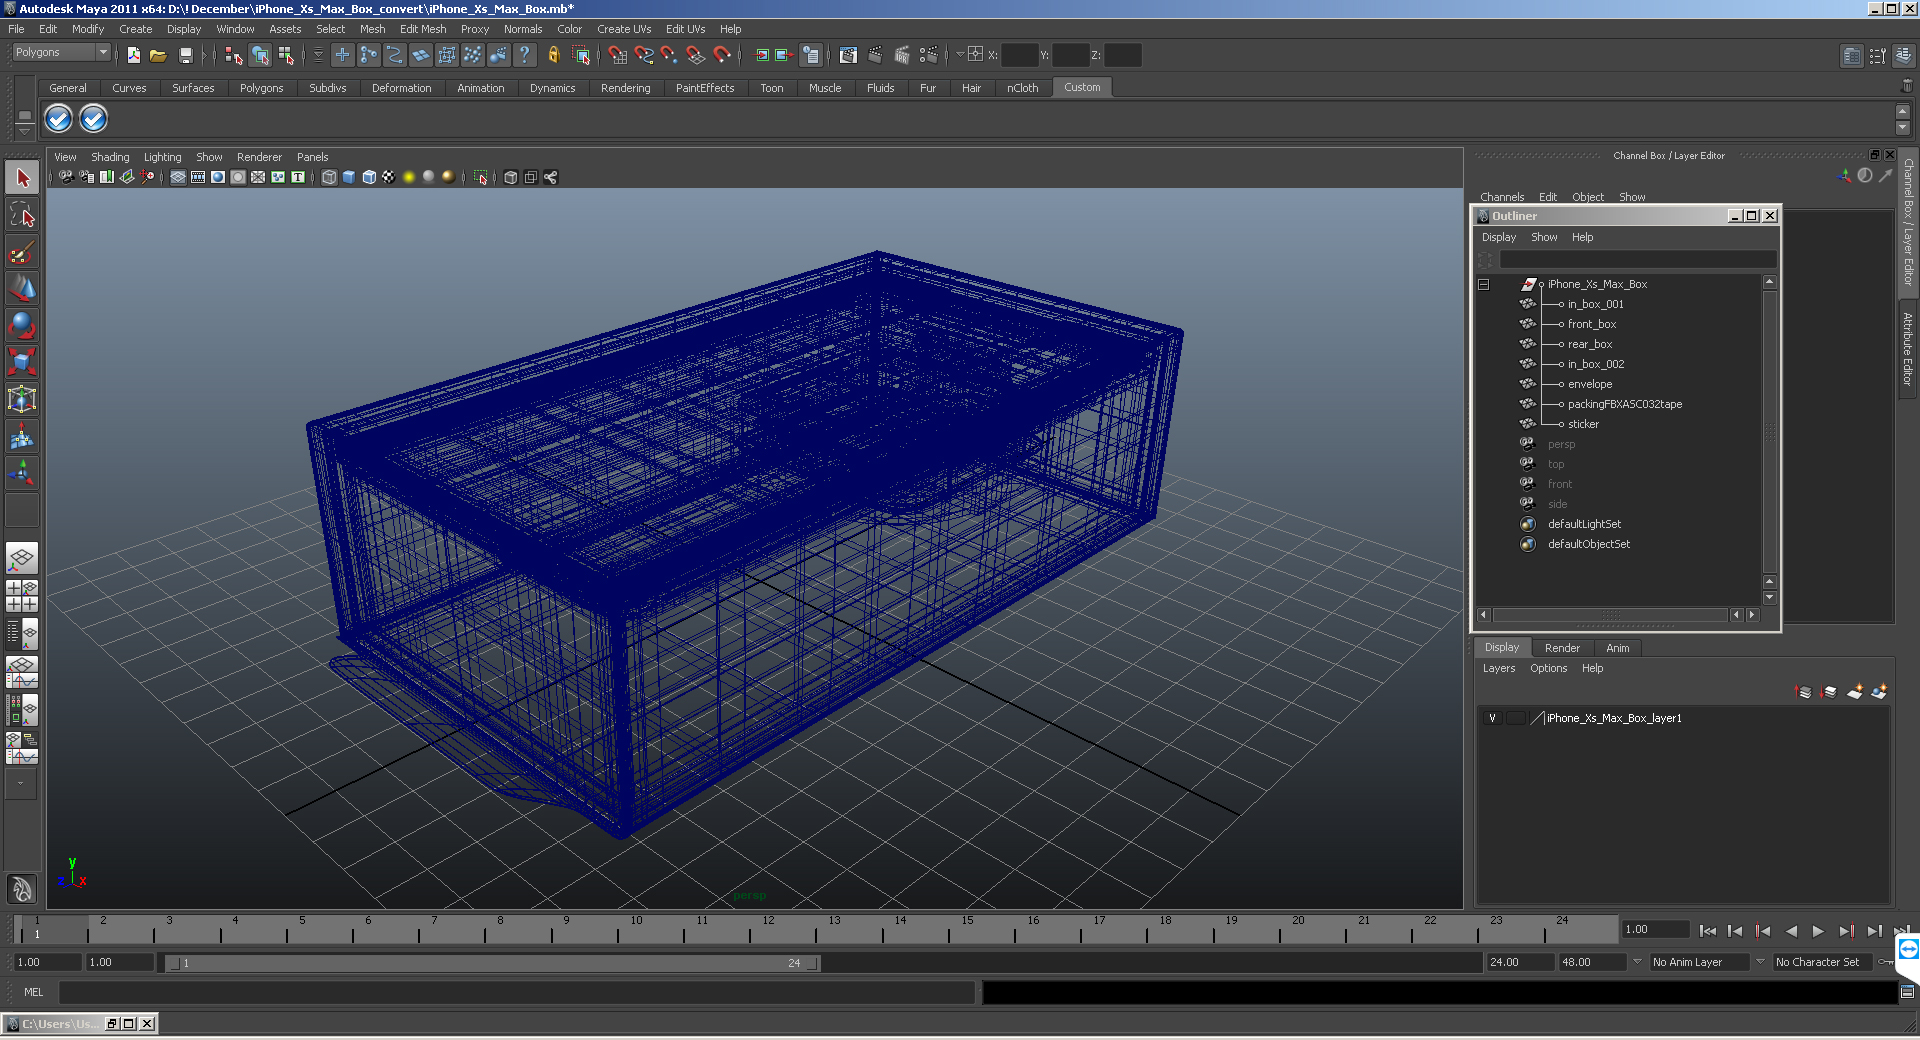1920x1040 pixels.
Task: Enable Snap to grids magnet icon
Action: click(x=617, y=55)
